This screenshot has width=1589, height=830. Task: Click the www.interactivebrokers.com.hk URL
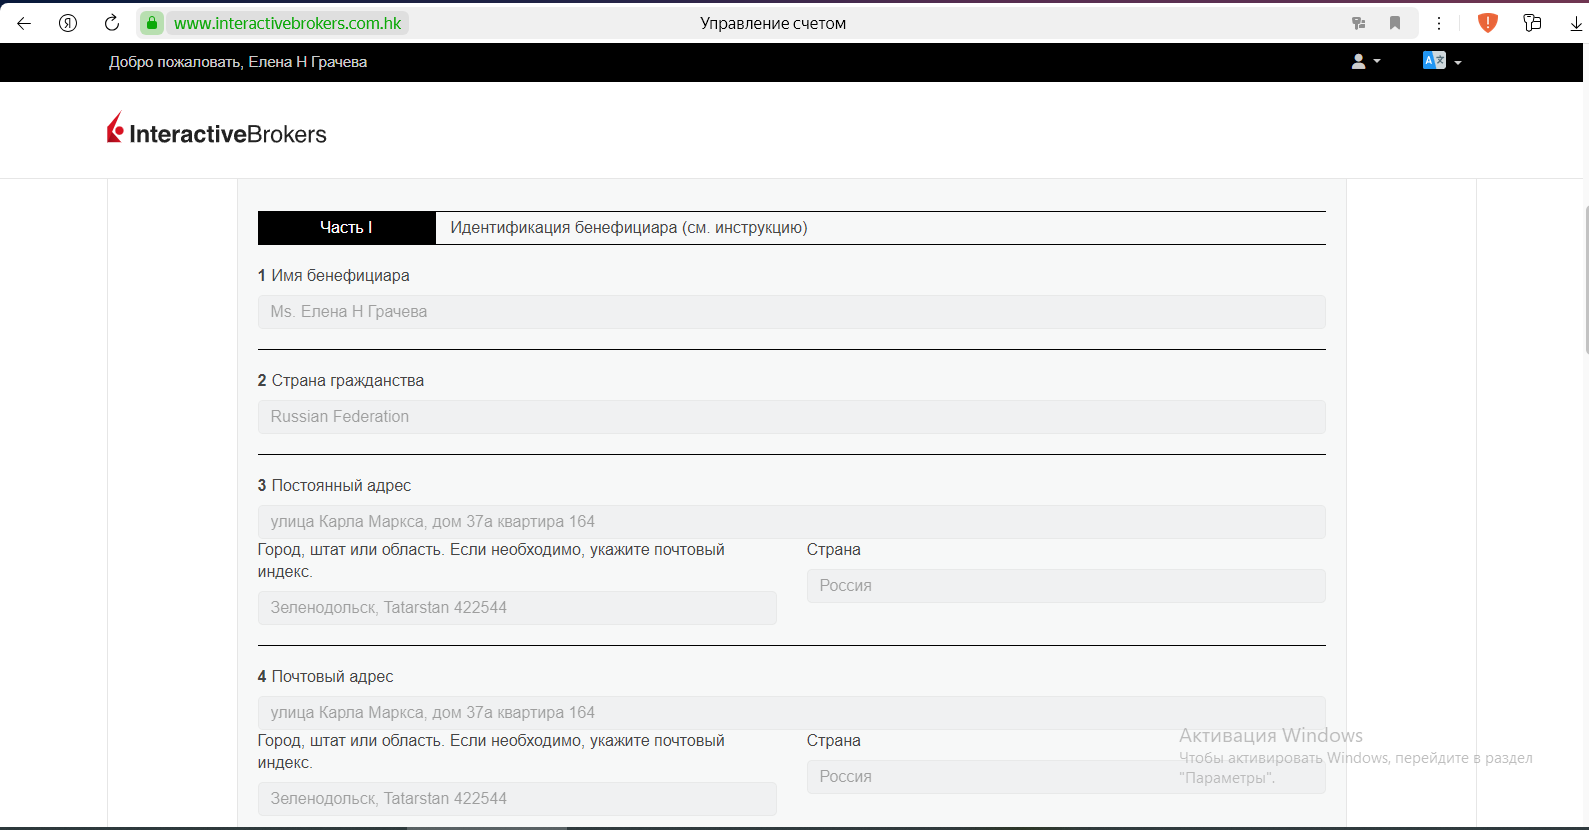[x=288, y=23]
